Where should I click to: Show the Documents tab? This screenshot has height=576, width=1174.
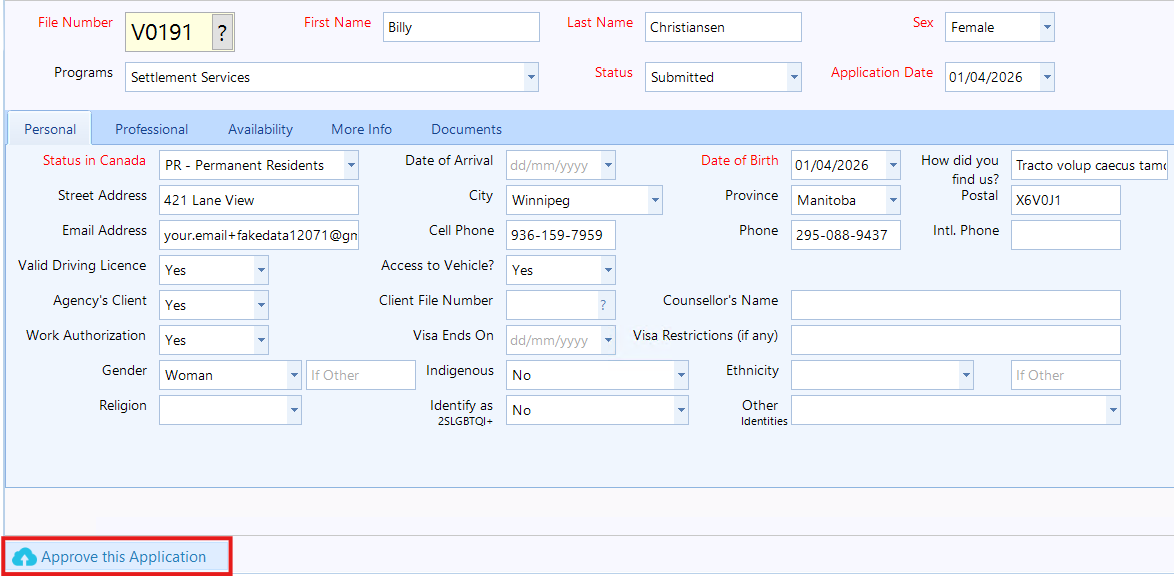point(466,129)
